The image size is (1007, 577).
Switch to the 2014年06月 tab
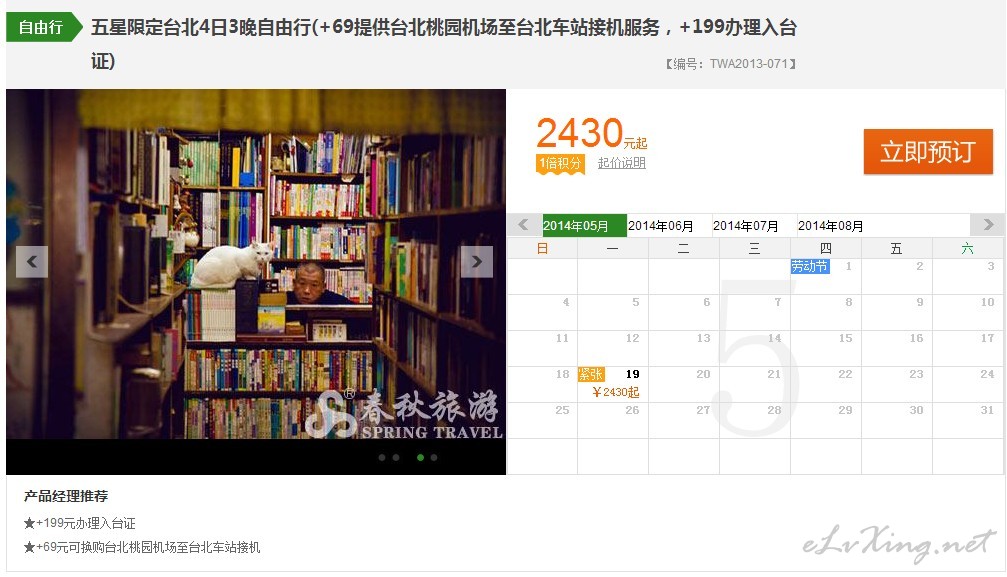click(x=661, y=226)
